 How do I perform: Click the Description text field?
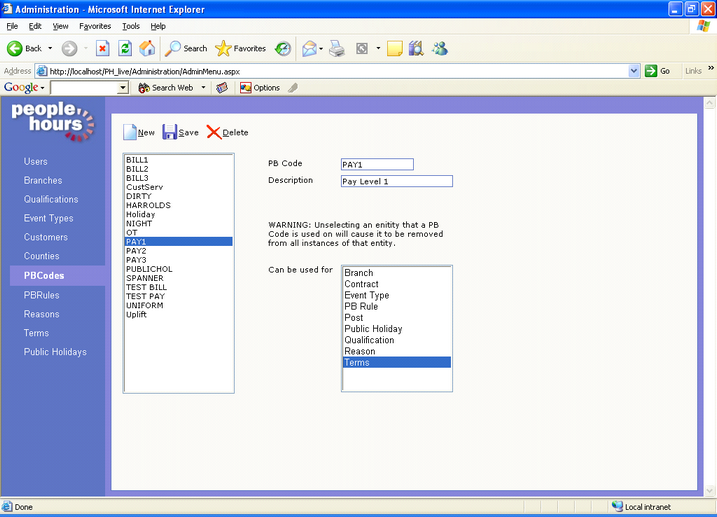pos(396,181)
